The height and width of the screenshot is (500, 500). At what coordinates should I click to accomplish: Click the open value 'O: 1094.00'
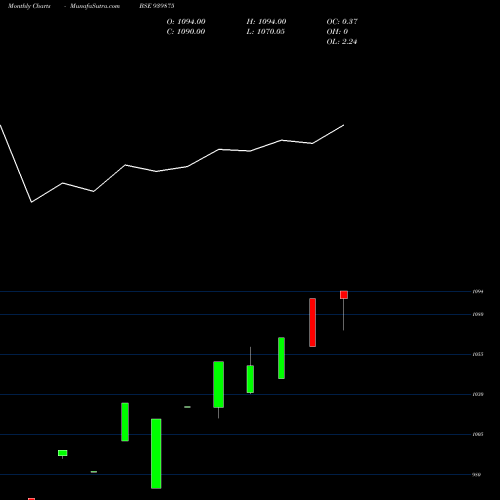(186, 22)
